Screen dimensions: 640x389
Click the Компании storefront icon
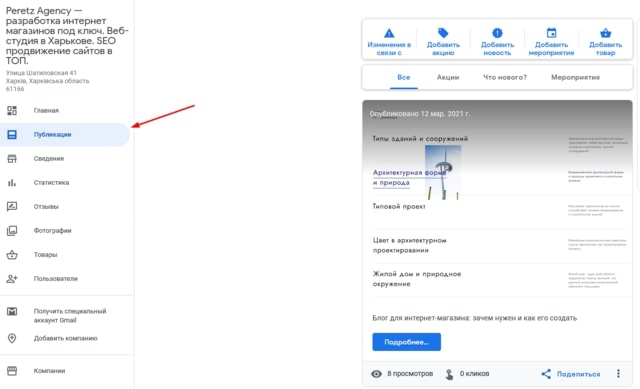pos(12,371)
